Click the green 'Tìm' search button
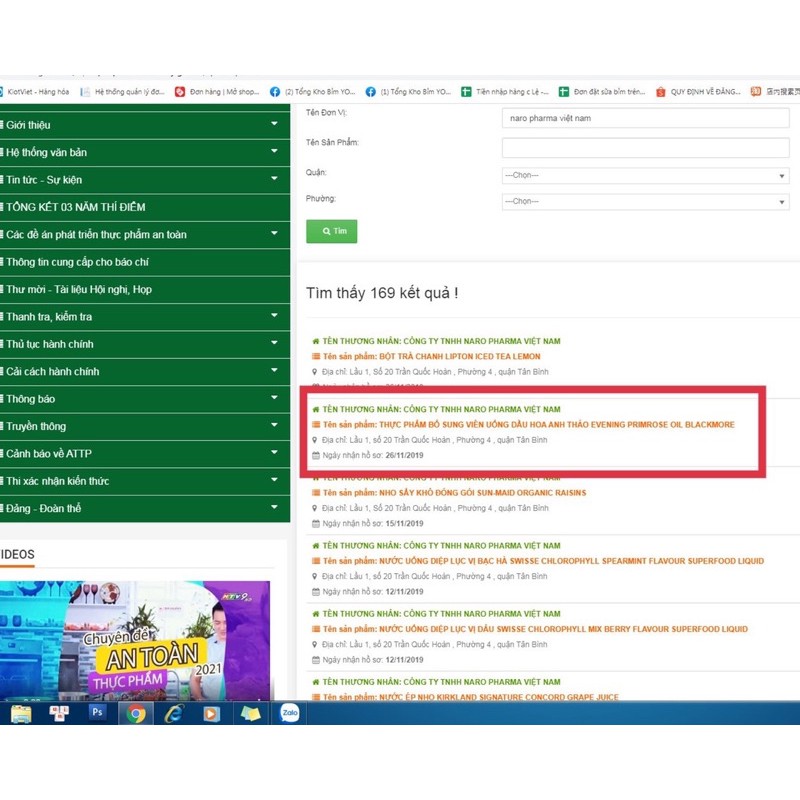Image resolution: width=800 pixels, height=800 pixels. tap(331, 231)
